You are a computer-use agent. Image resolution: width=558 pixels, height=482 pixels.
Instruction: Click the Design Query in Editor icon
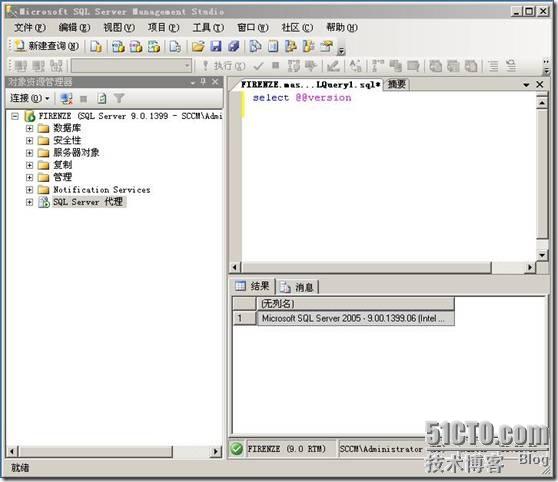coord(333,66)
